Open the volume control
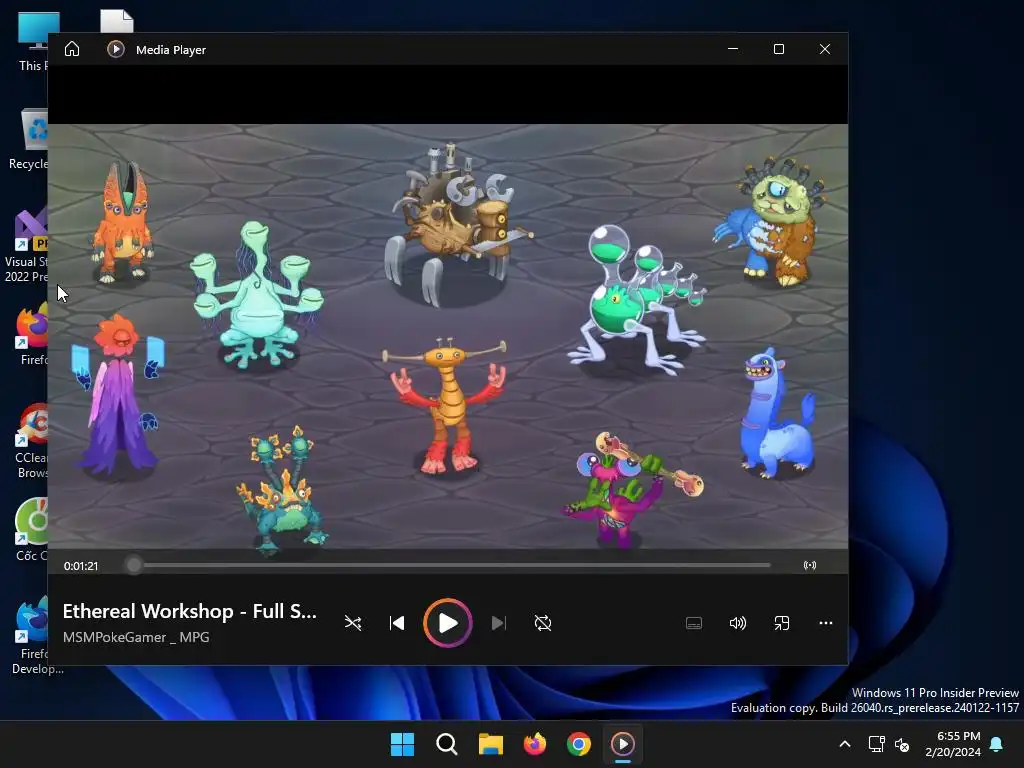Image resolution: width=1024 pixels, height=768 pixels. point(737,623)
